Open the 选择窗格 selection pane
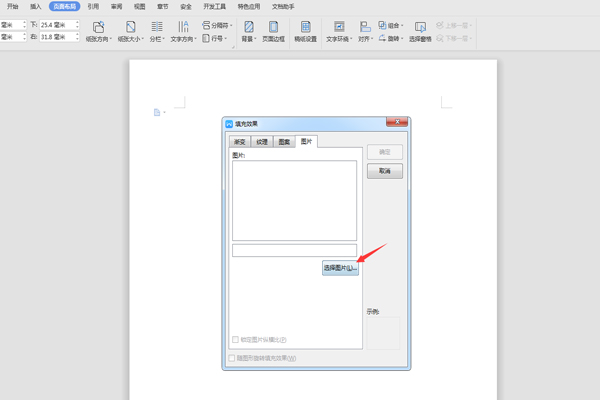Image resolution: width=600 pixels, height=400 pixels. [x=420, y=27]
